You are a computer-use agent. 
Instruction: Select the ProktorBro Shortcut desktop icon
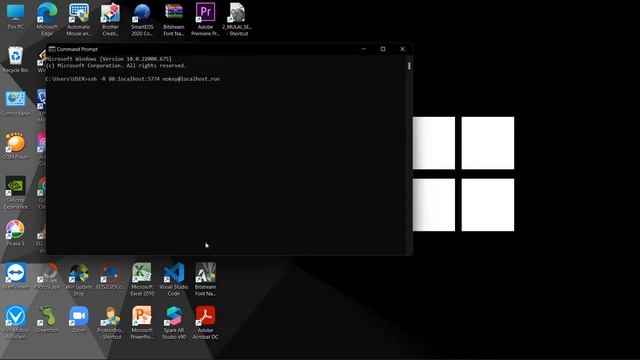pos(110,323)
